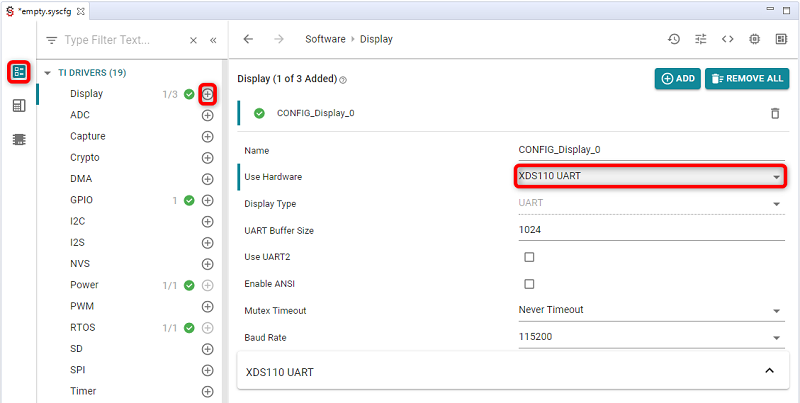Viewport: 800px width, 403px height.
Task: Collapse the TI DRIVERS tree group
Action: pos(48,73)
